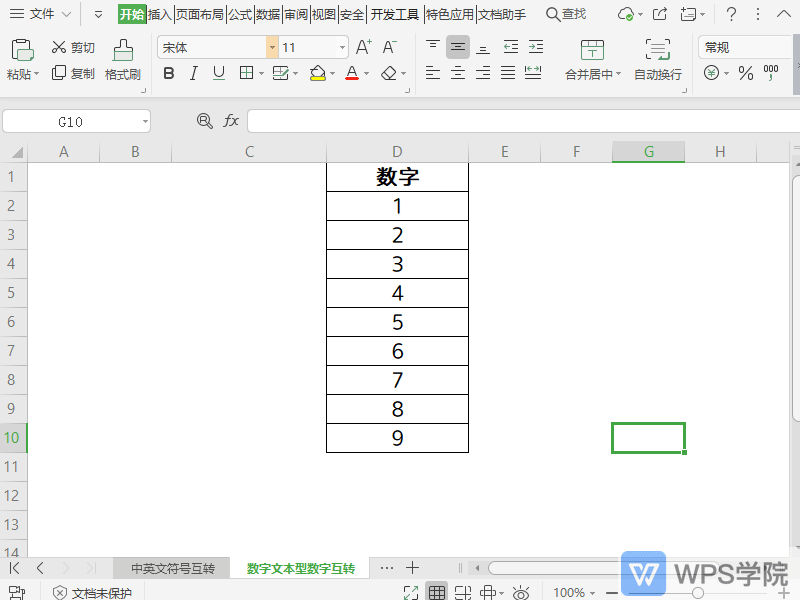Decrease indent in the ribbon
Viewport: 800px width, 600px height.
coord(511,47)
